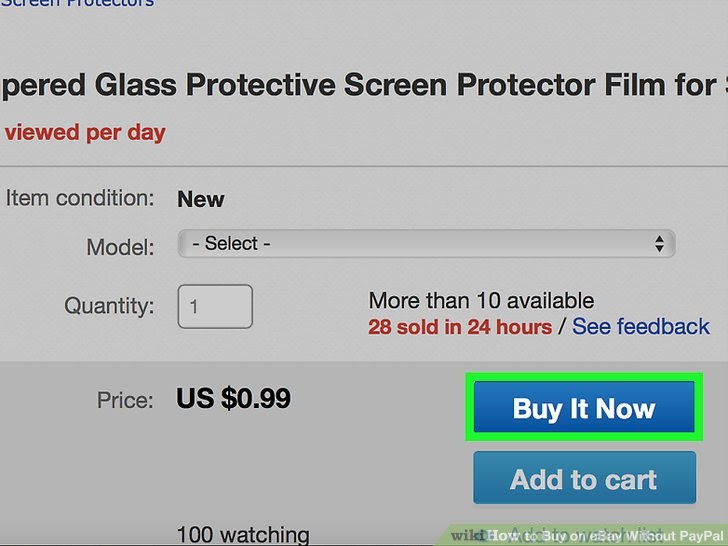
Task: Add the item to cart
Action: click(584, 478)
